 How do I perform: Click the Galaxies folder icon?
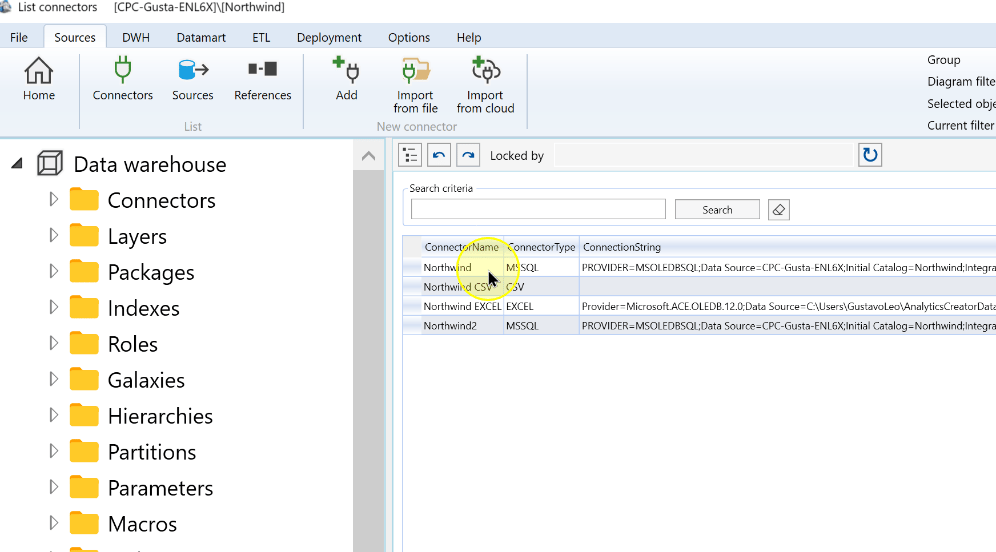84,379
